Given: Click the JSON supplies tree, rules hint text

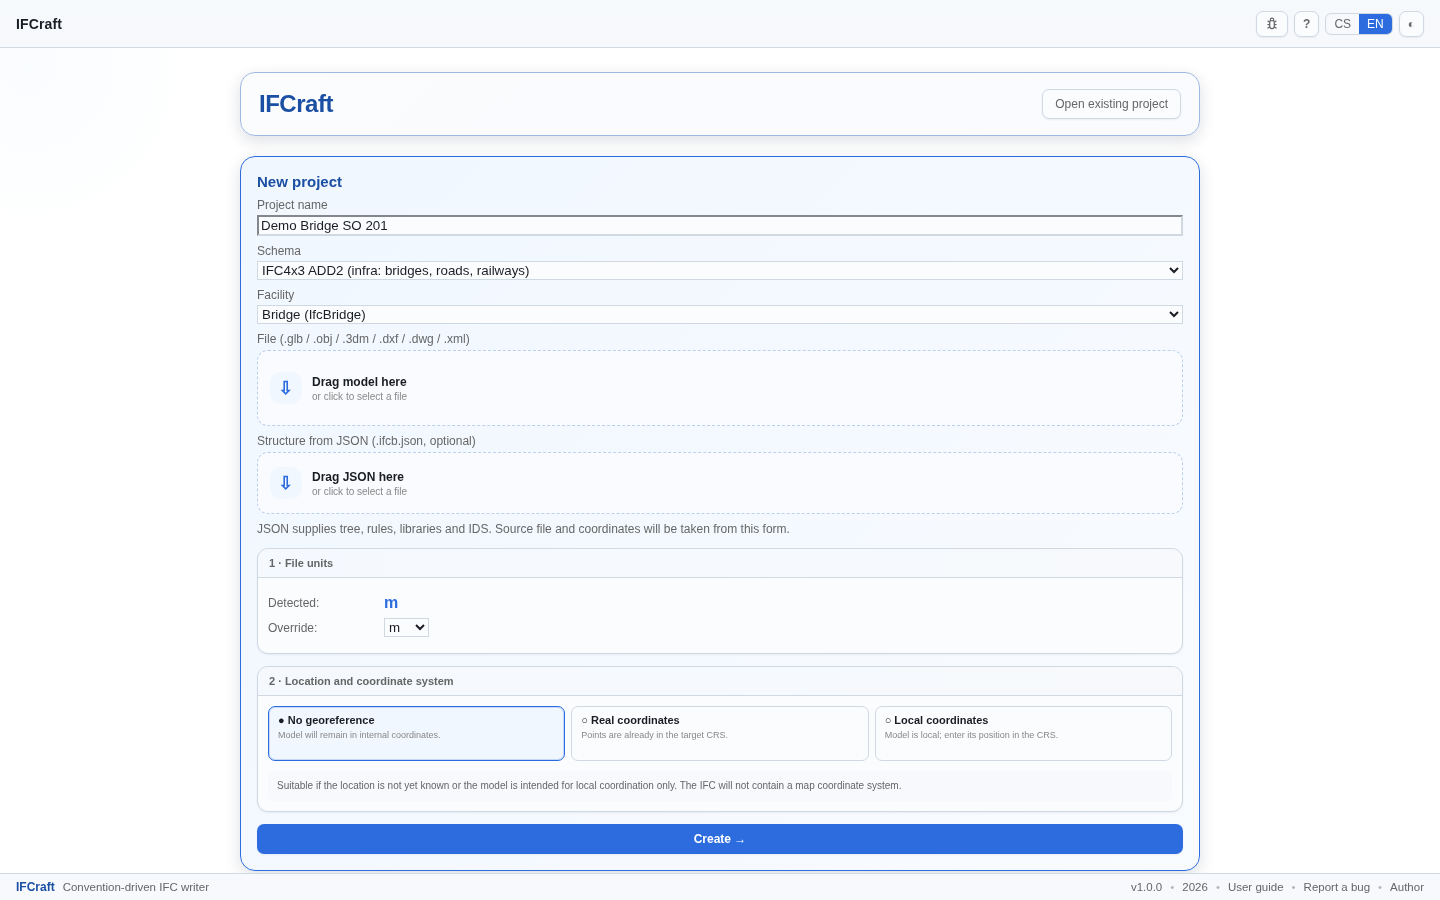Looking at the screenshot, I should point(523,529).
